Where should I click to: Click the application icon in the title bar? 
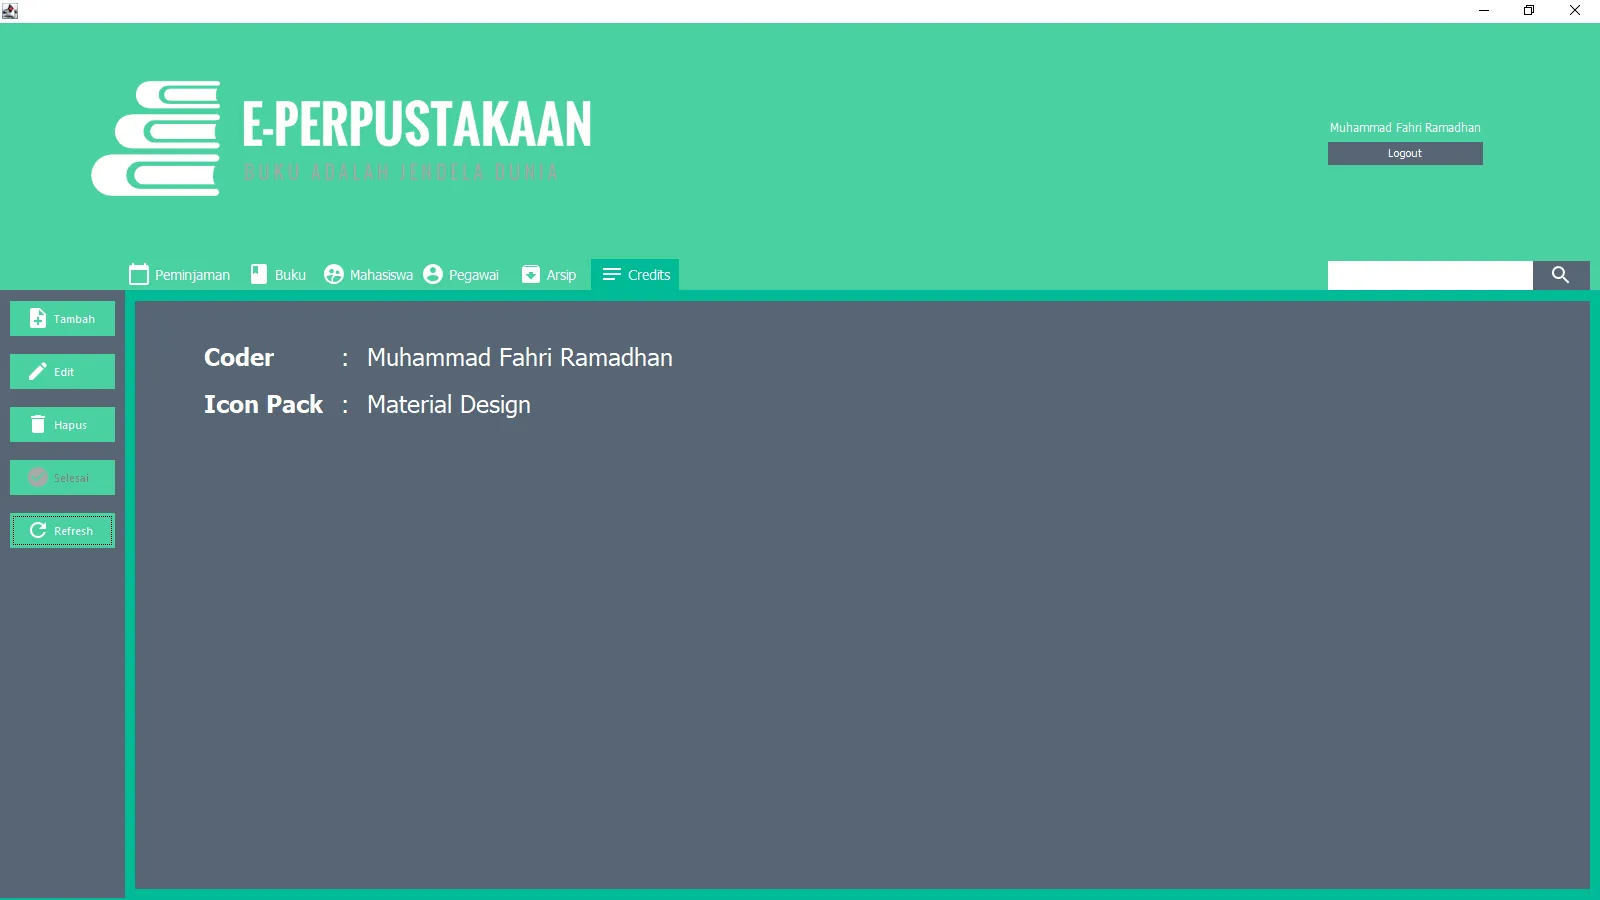(10, 10)
